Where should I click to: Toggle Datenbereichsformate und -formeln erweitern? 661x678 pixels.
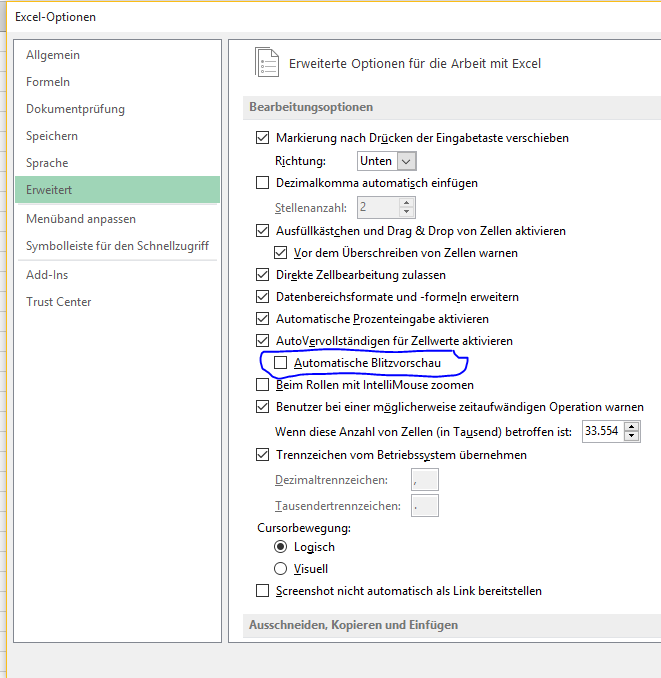262,297
